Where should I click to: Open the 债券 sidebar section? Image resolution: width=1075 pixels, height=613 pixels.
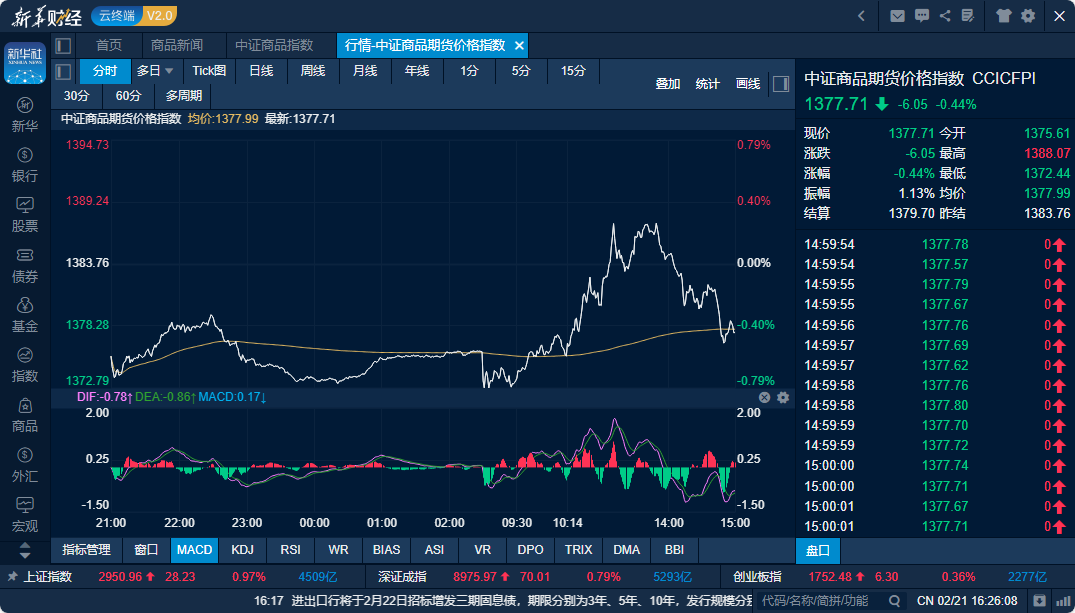point(25,266)
